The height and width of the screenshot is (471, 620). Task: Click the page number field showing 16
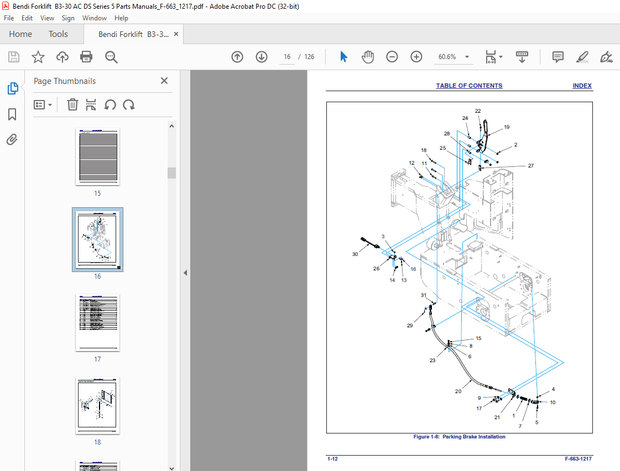click(287, 57)
